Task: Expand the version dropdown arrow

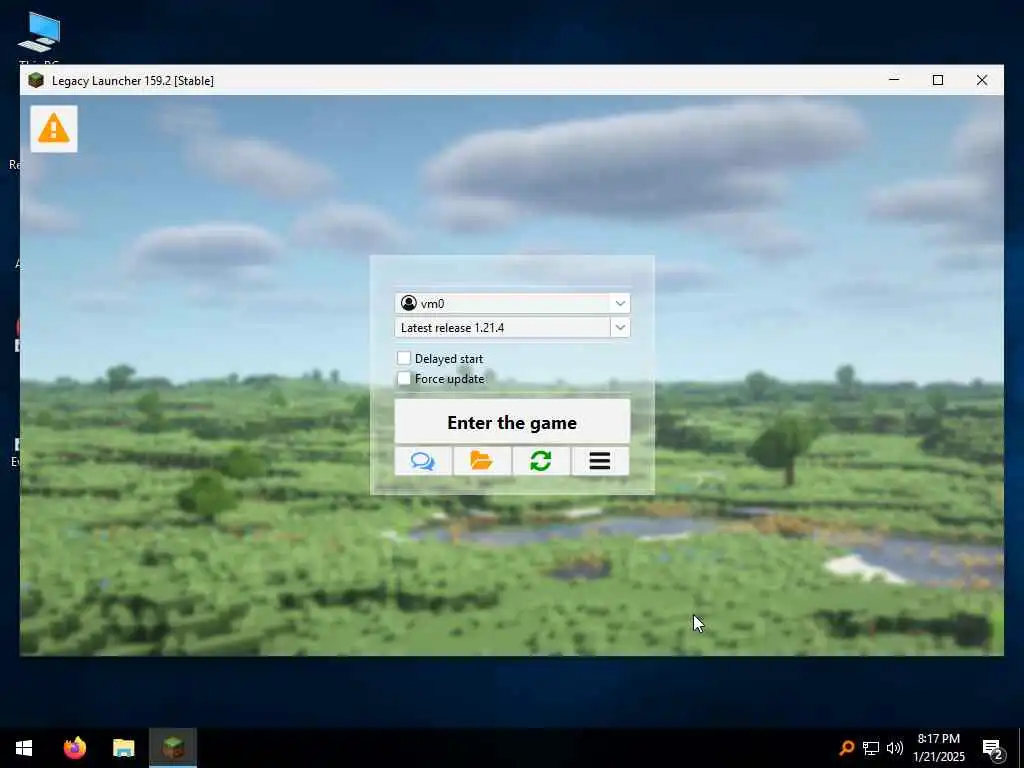Action: 620,327
